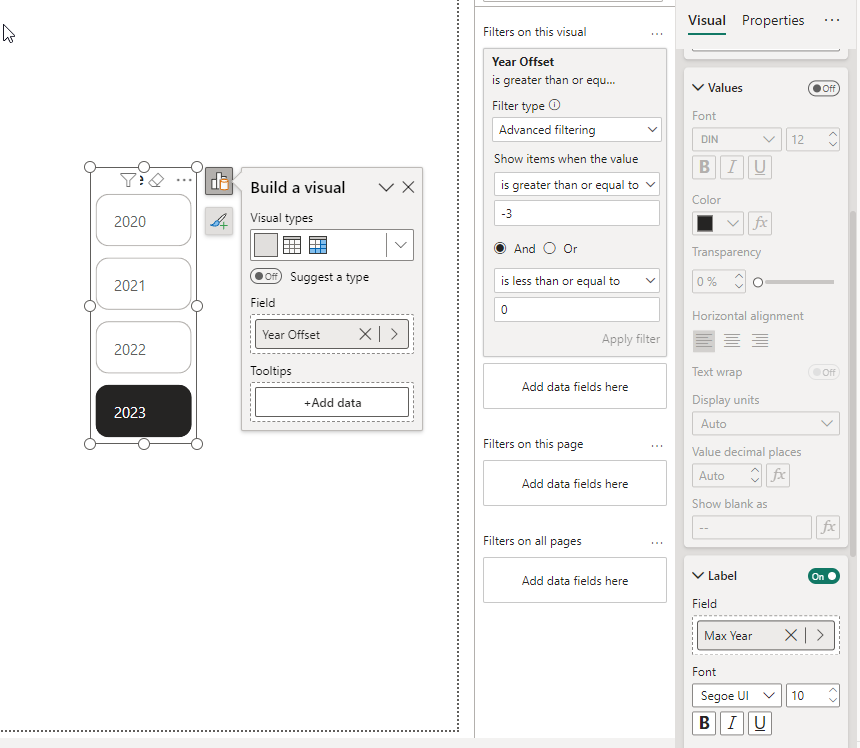Select the table visual type icon
Viewport: 860px width, 748px height.
[x=292, y=245]
